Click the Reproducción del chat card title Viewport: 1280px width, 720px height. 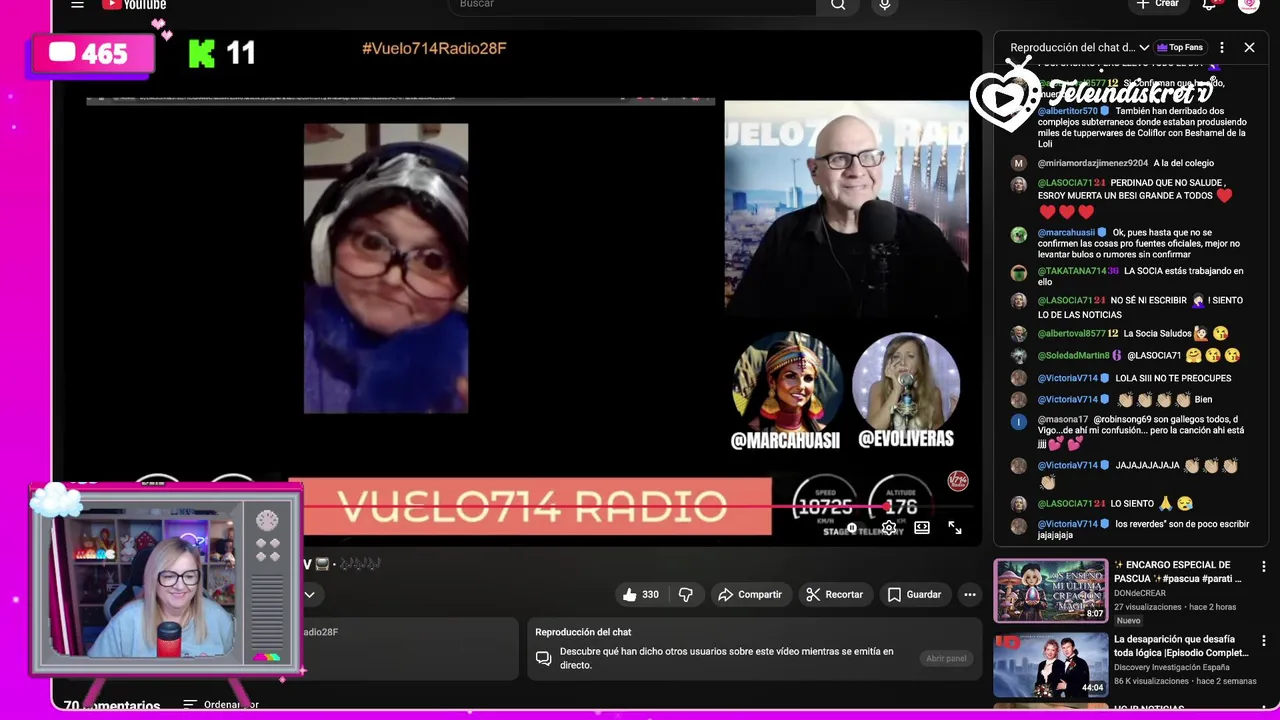tap(583, 632)
